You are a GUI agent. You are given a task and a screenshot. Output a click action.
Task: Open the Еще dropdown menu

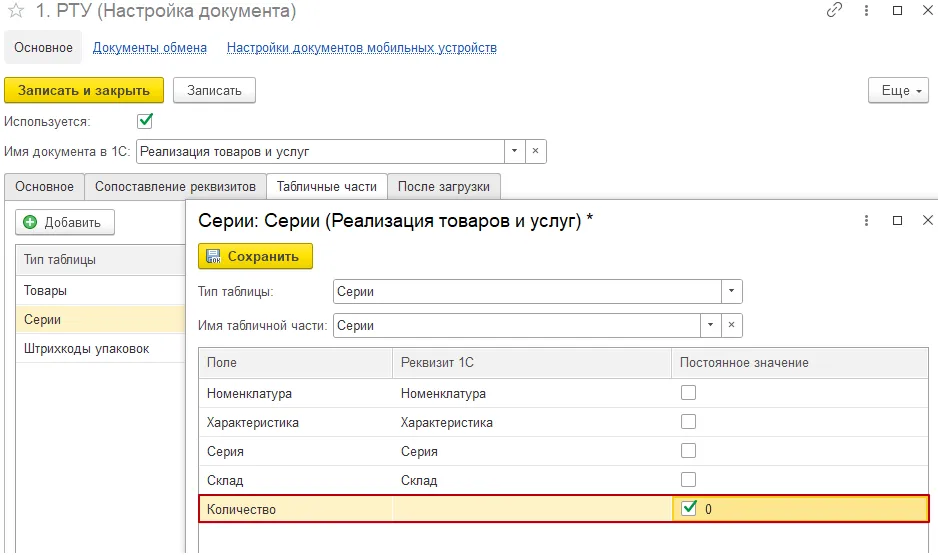[x=899, y=90]
